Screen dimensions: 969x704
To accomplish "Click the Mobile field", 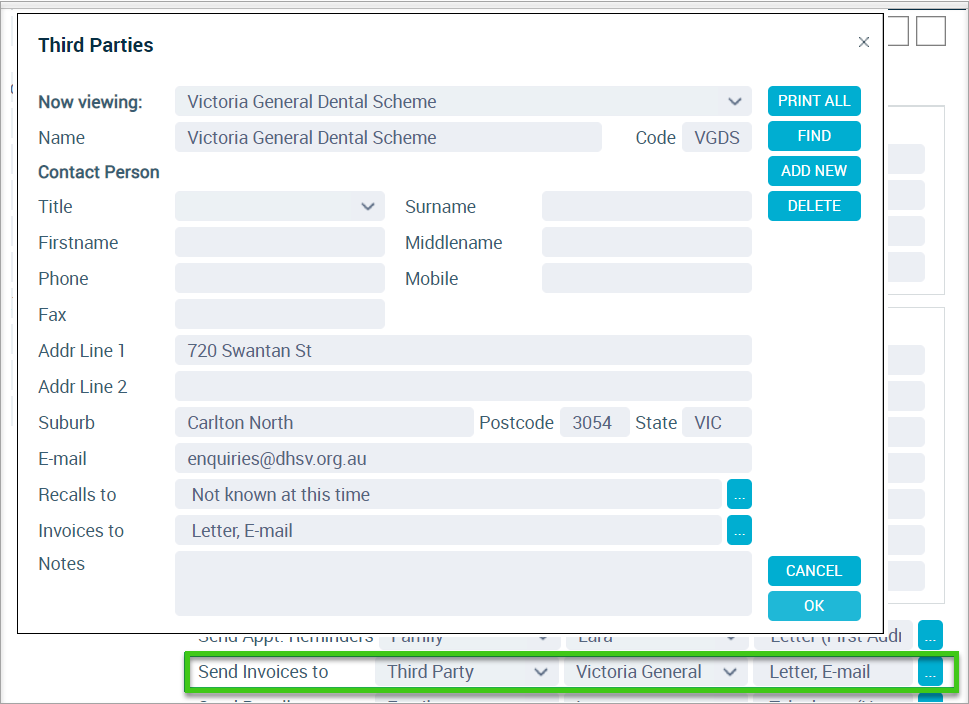I will (646, 278).
